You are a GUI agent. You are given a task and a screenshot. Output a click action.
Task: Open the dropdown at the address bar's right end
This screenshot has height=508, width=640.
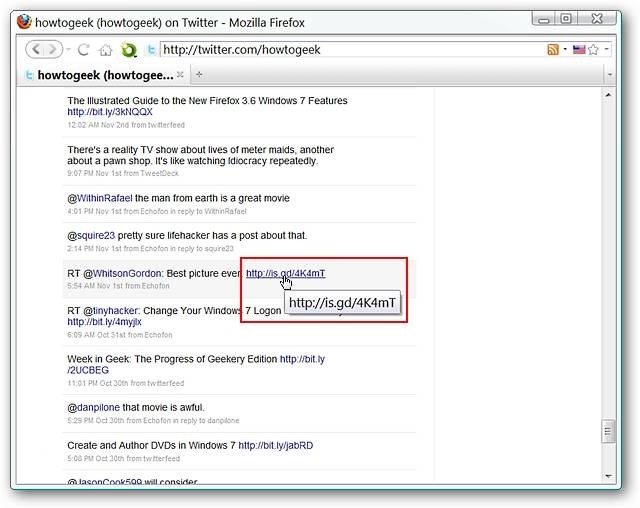[607, 49]
